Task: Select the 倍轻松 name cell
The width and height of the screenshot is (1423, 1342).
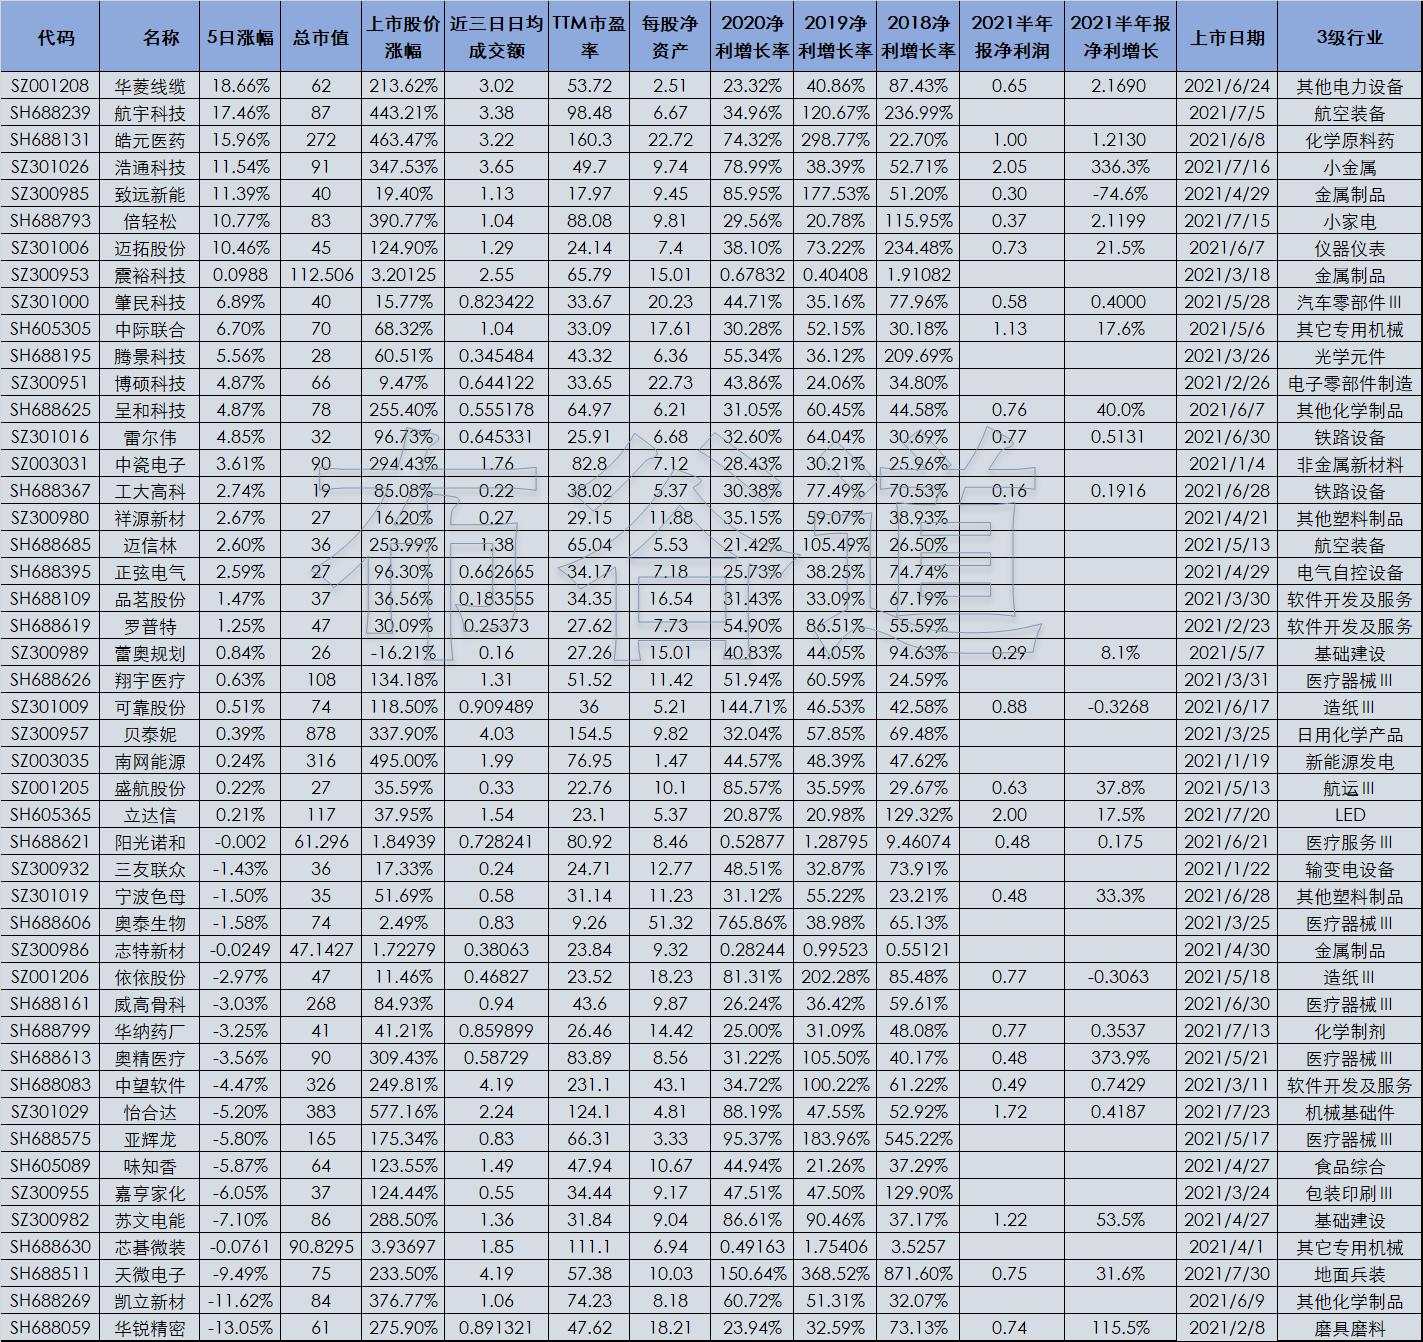Action: (150, 221)
